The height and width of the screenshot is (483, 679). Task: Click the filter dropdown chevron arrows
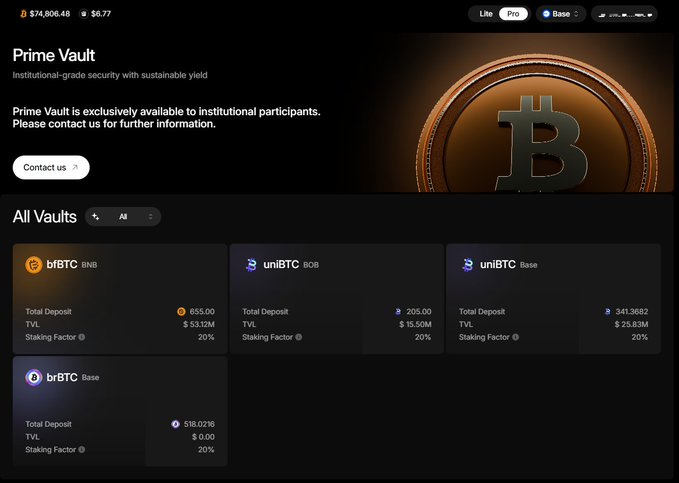click(150, 217)
